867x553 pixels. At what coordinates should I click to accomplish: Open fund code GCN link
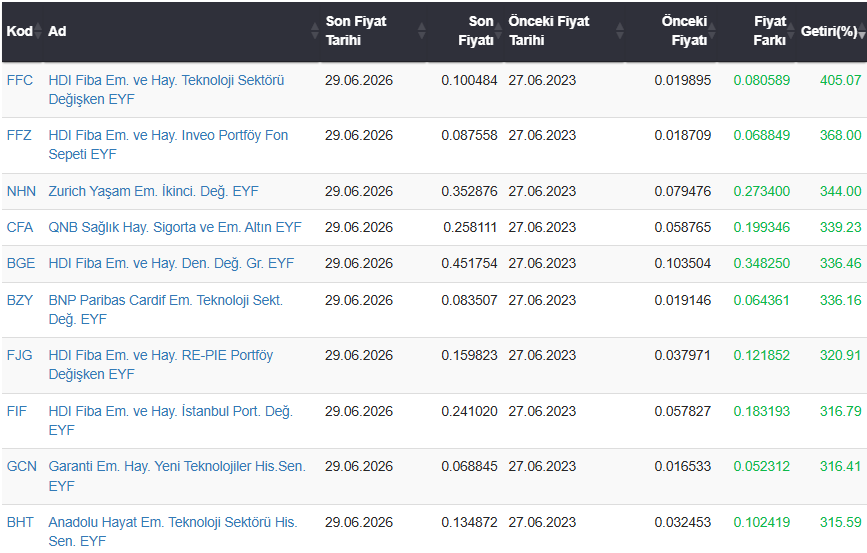pos(22,466)
